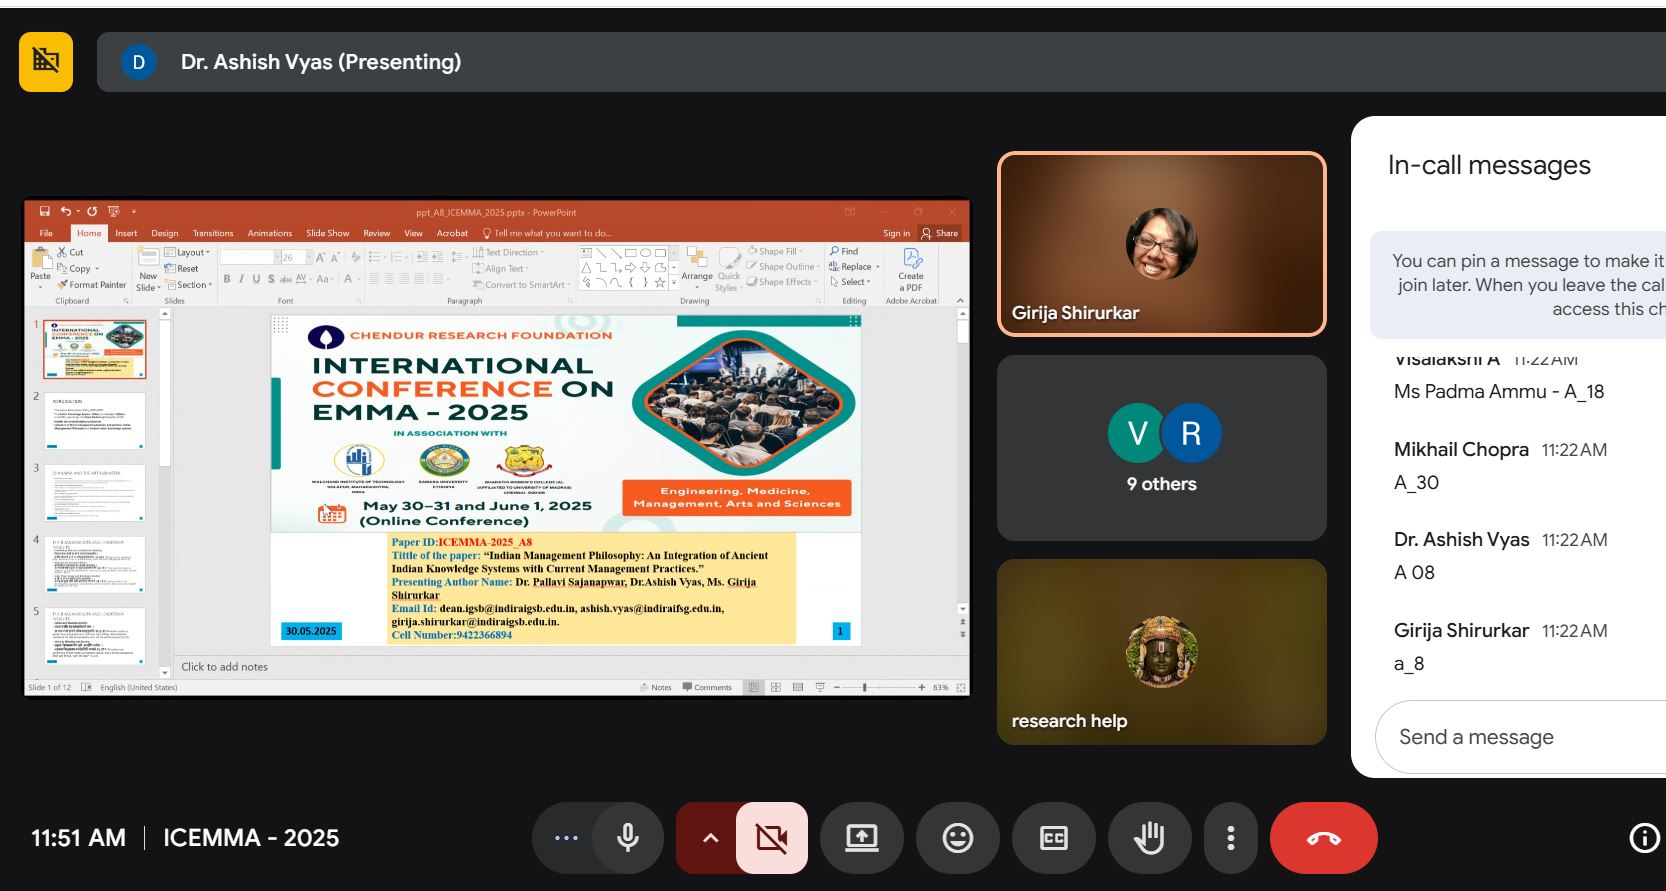Expand video settings arrow beside camera
This screenshot has width=1666, height=891.
(x=710, y=838)
